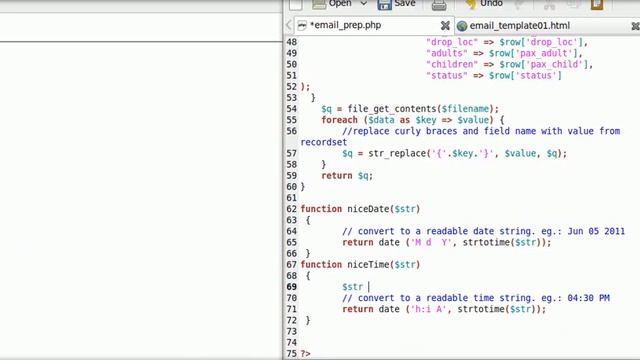
Task: Save the current file using Save
Action: [x=396, y=4]
